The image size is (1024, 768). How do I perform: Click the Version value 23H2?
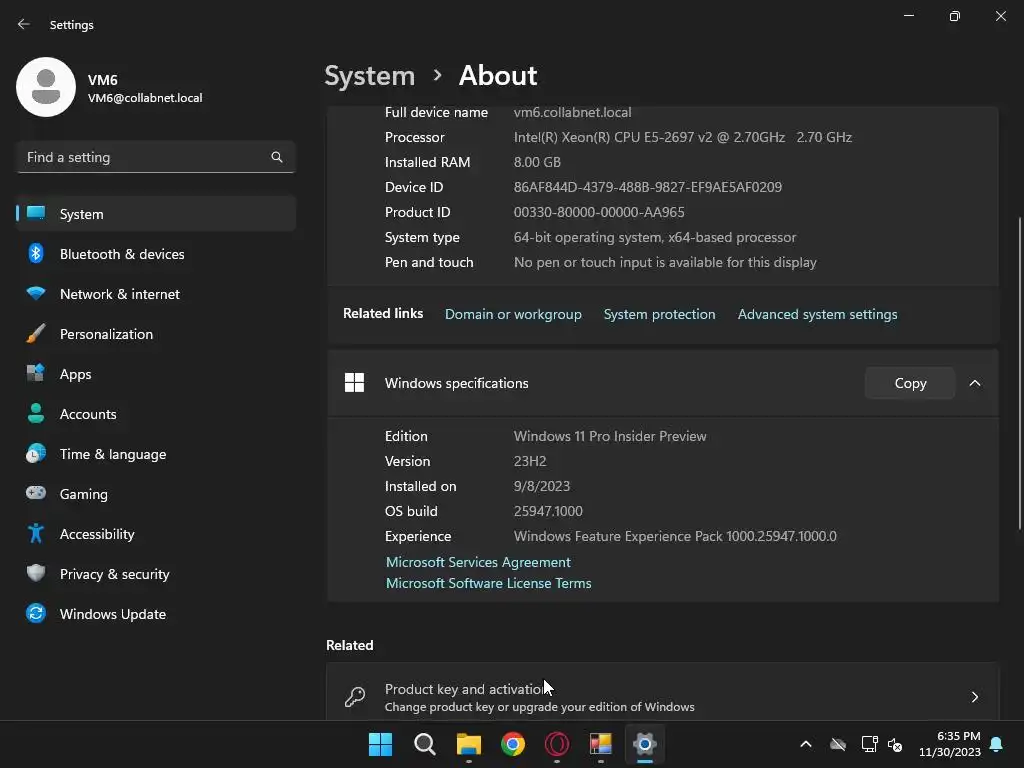pyautogui.click(x=530, y=461)
